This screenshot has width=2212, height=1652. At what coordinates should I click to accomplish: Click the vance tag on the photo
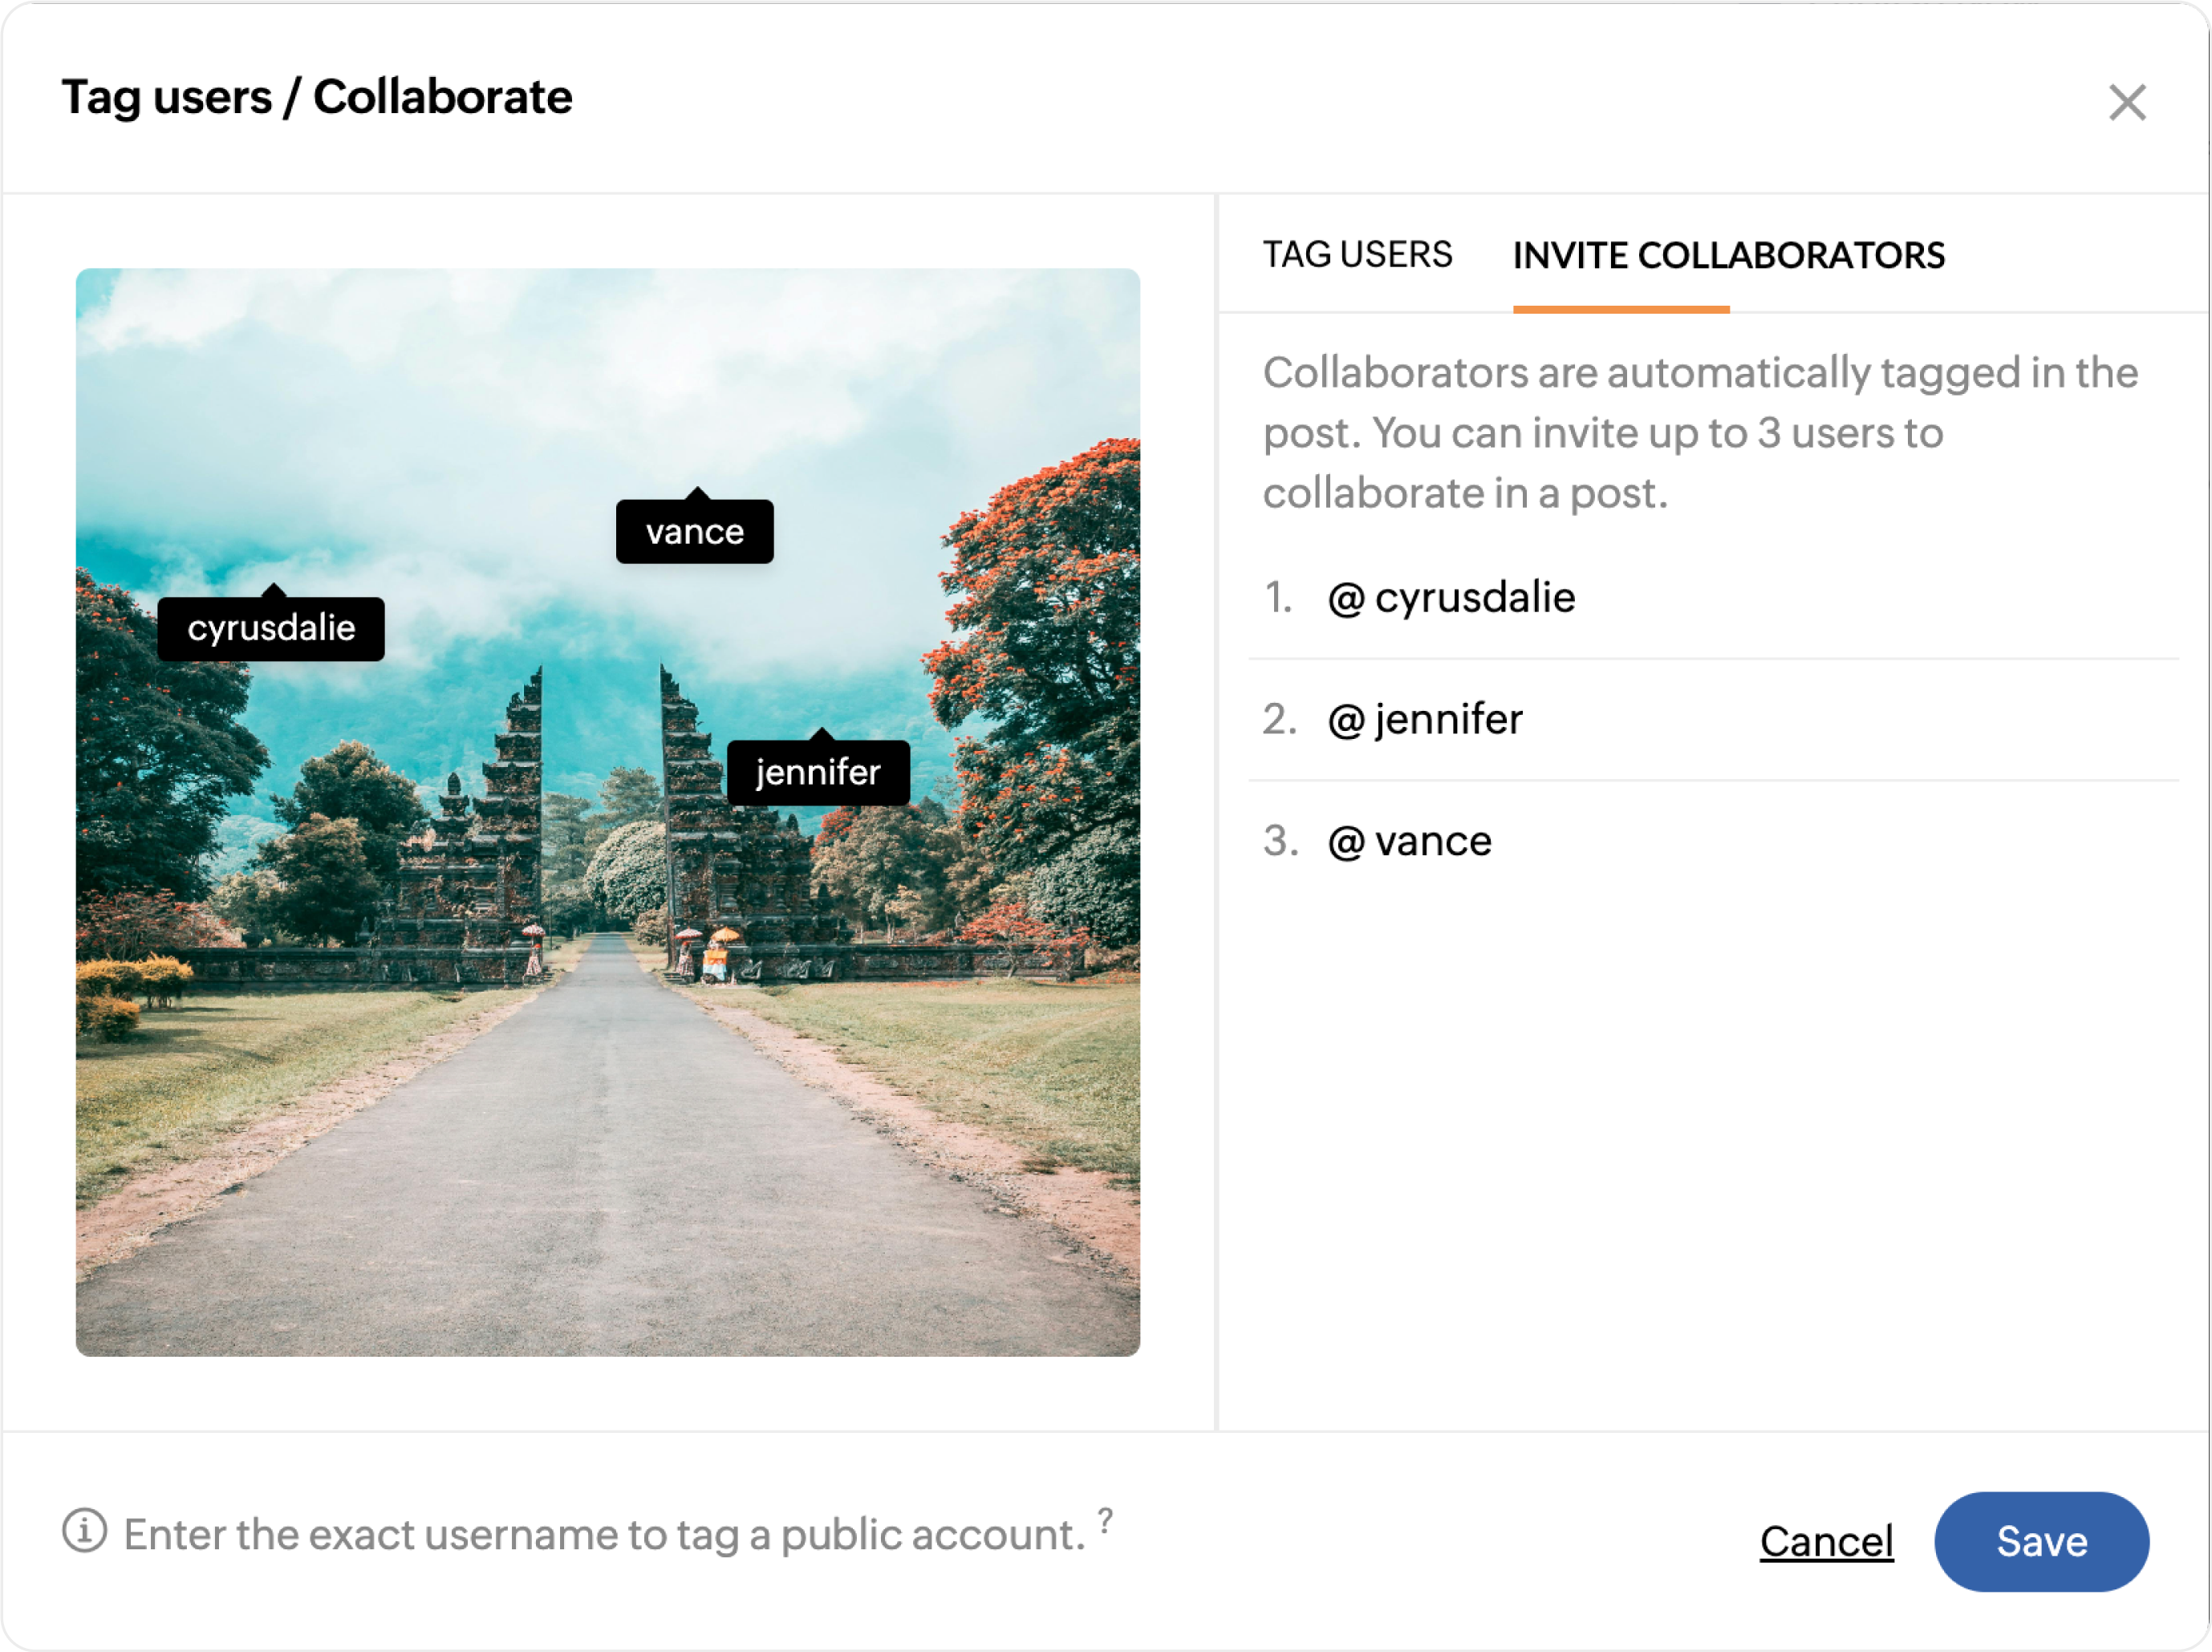point(695,531)
